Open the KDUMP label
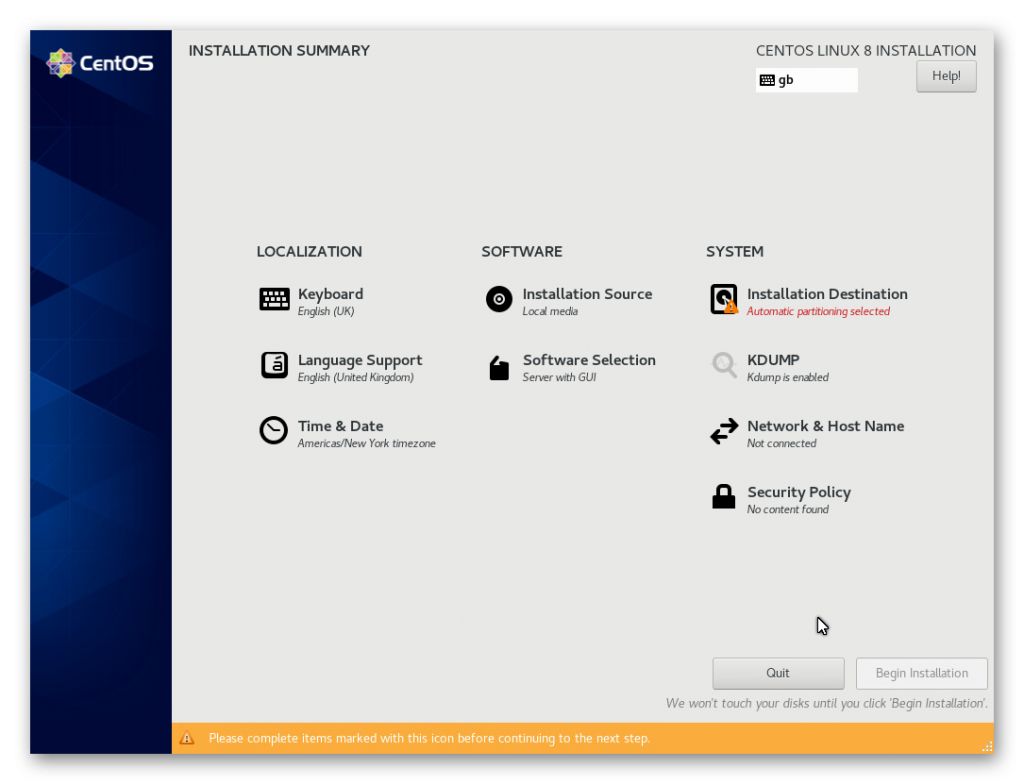 point(773,360)
